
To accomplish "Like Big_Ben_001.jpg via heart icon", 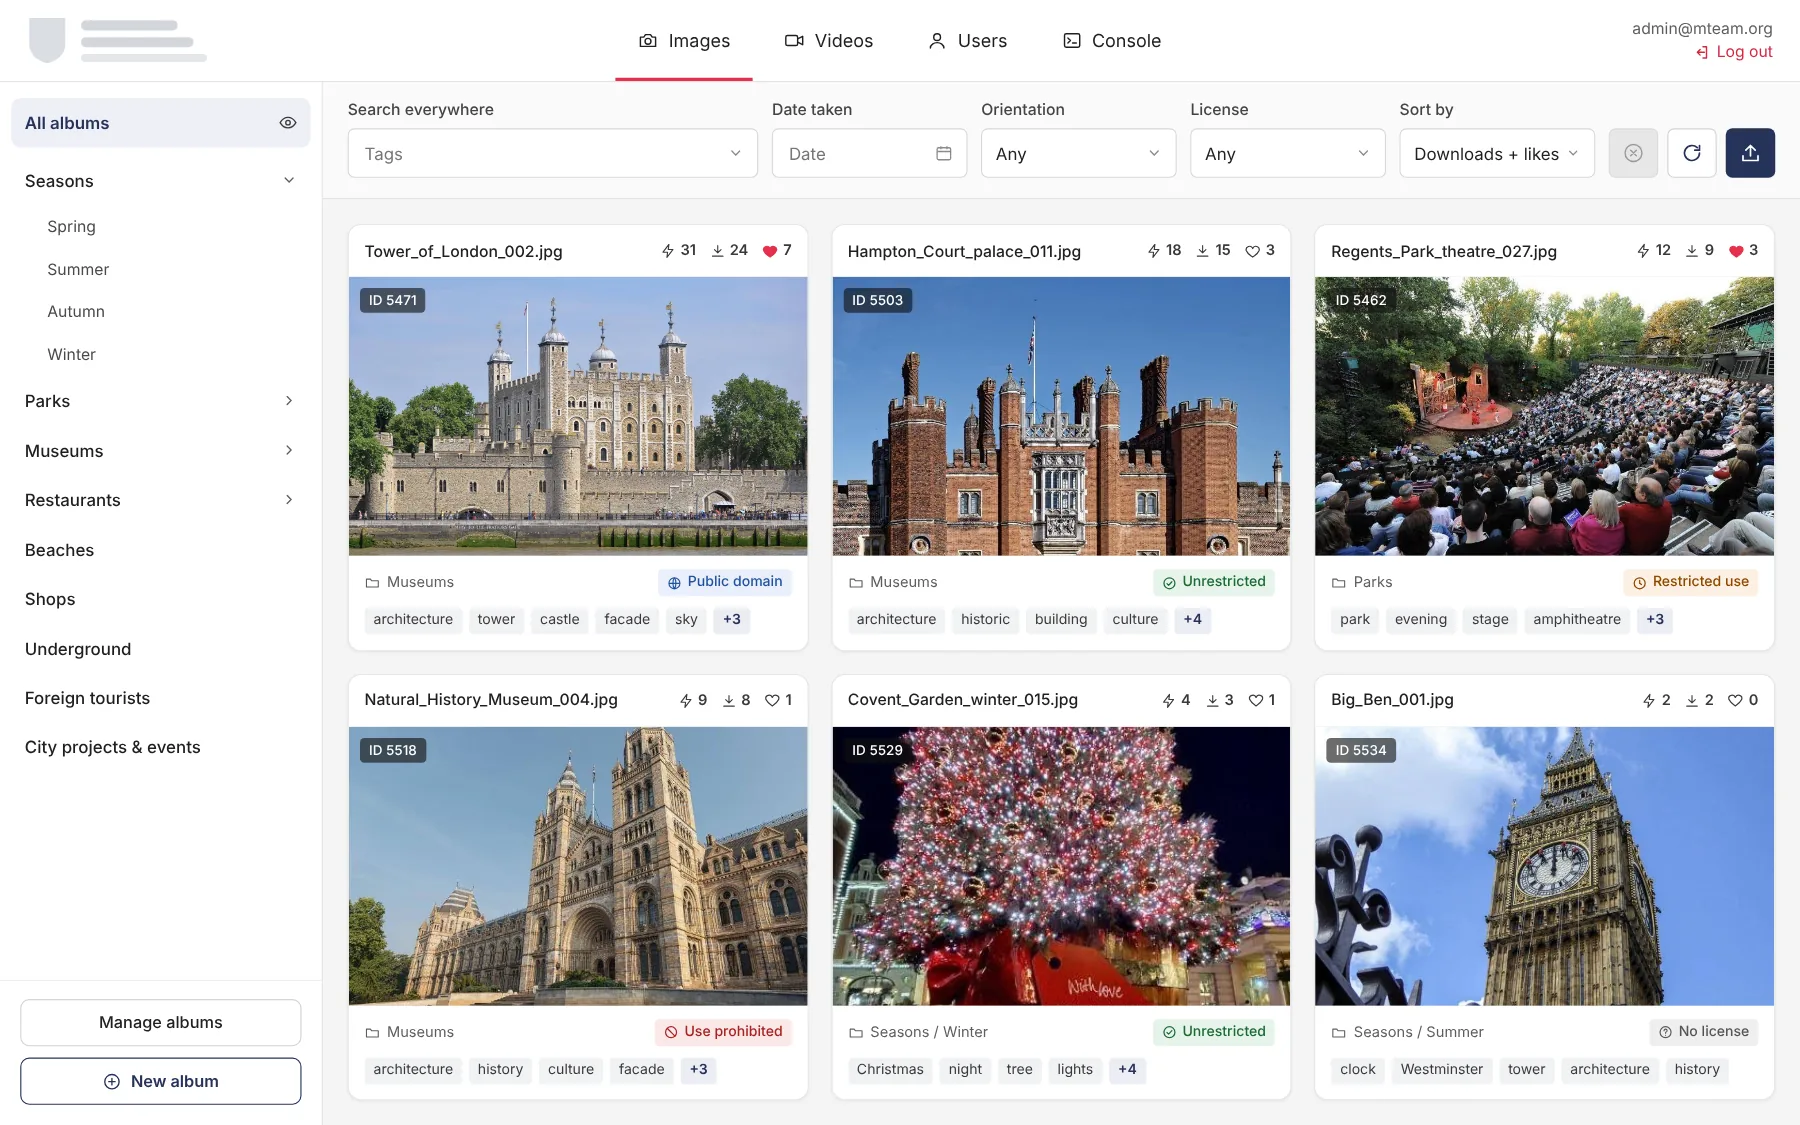I will [1735, 701].
